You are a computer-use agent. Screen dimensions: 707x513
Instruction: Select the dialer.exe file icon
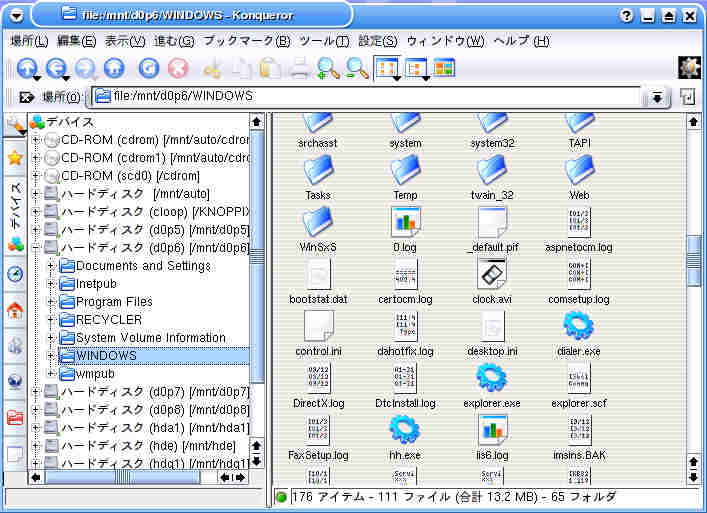(x=578, y=334)
